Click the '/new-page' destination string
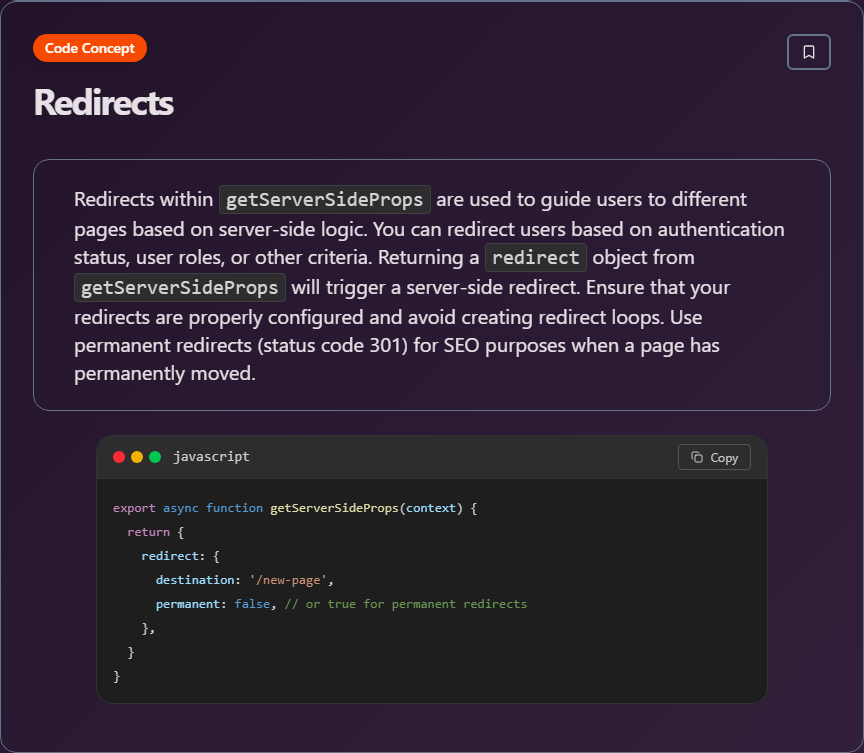 pyautogui.click(x=288, y=580)
